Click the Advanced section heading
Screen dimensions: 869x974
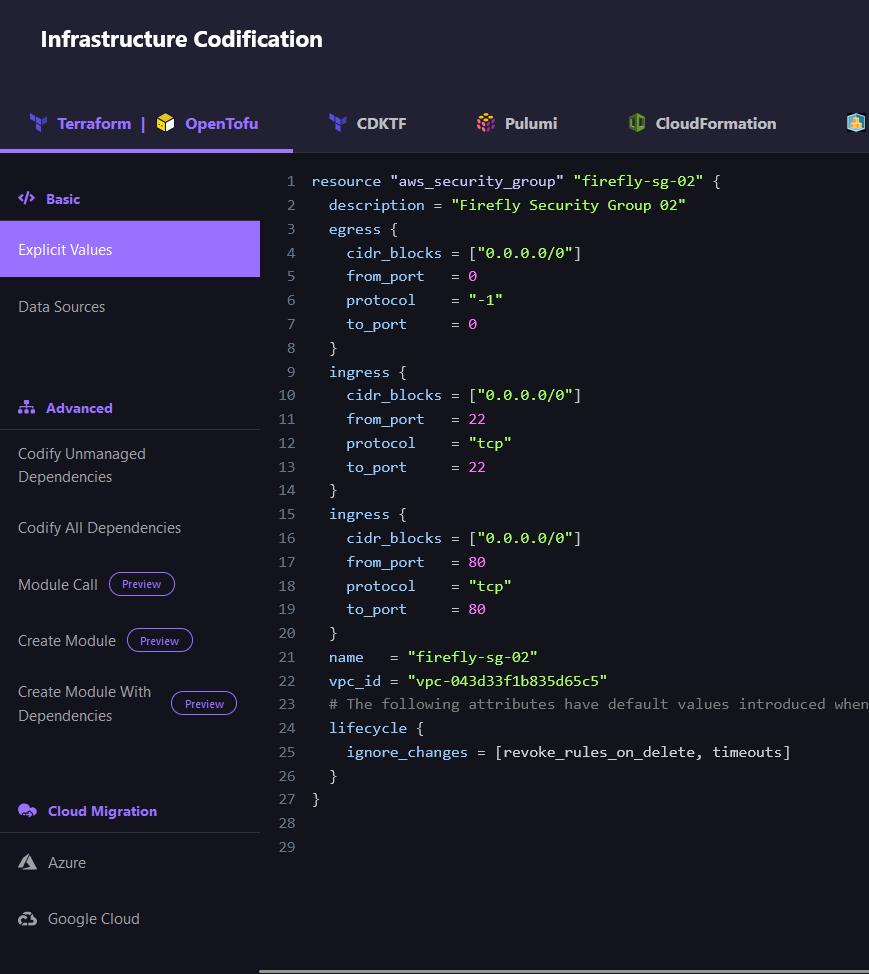[x=80, y=408]
